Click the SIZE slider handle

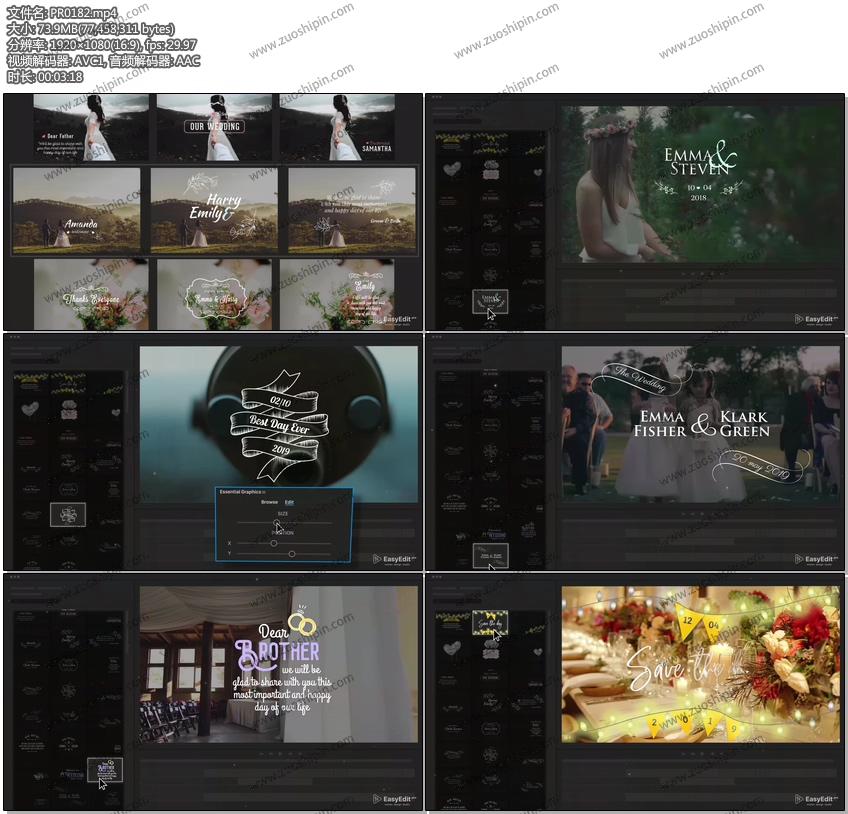click(x=278, y=523)
